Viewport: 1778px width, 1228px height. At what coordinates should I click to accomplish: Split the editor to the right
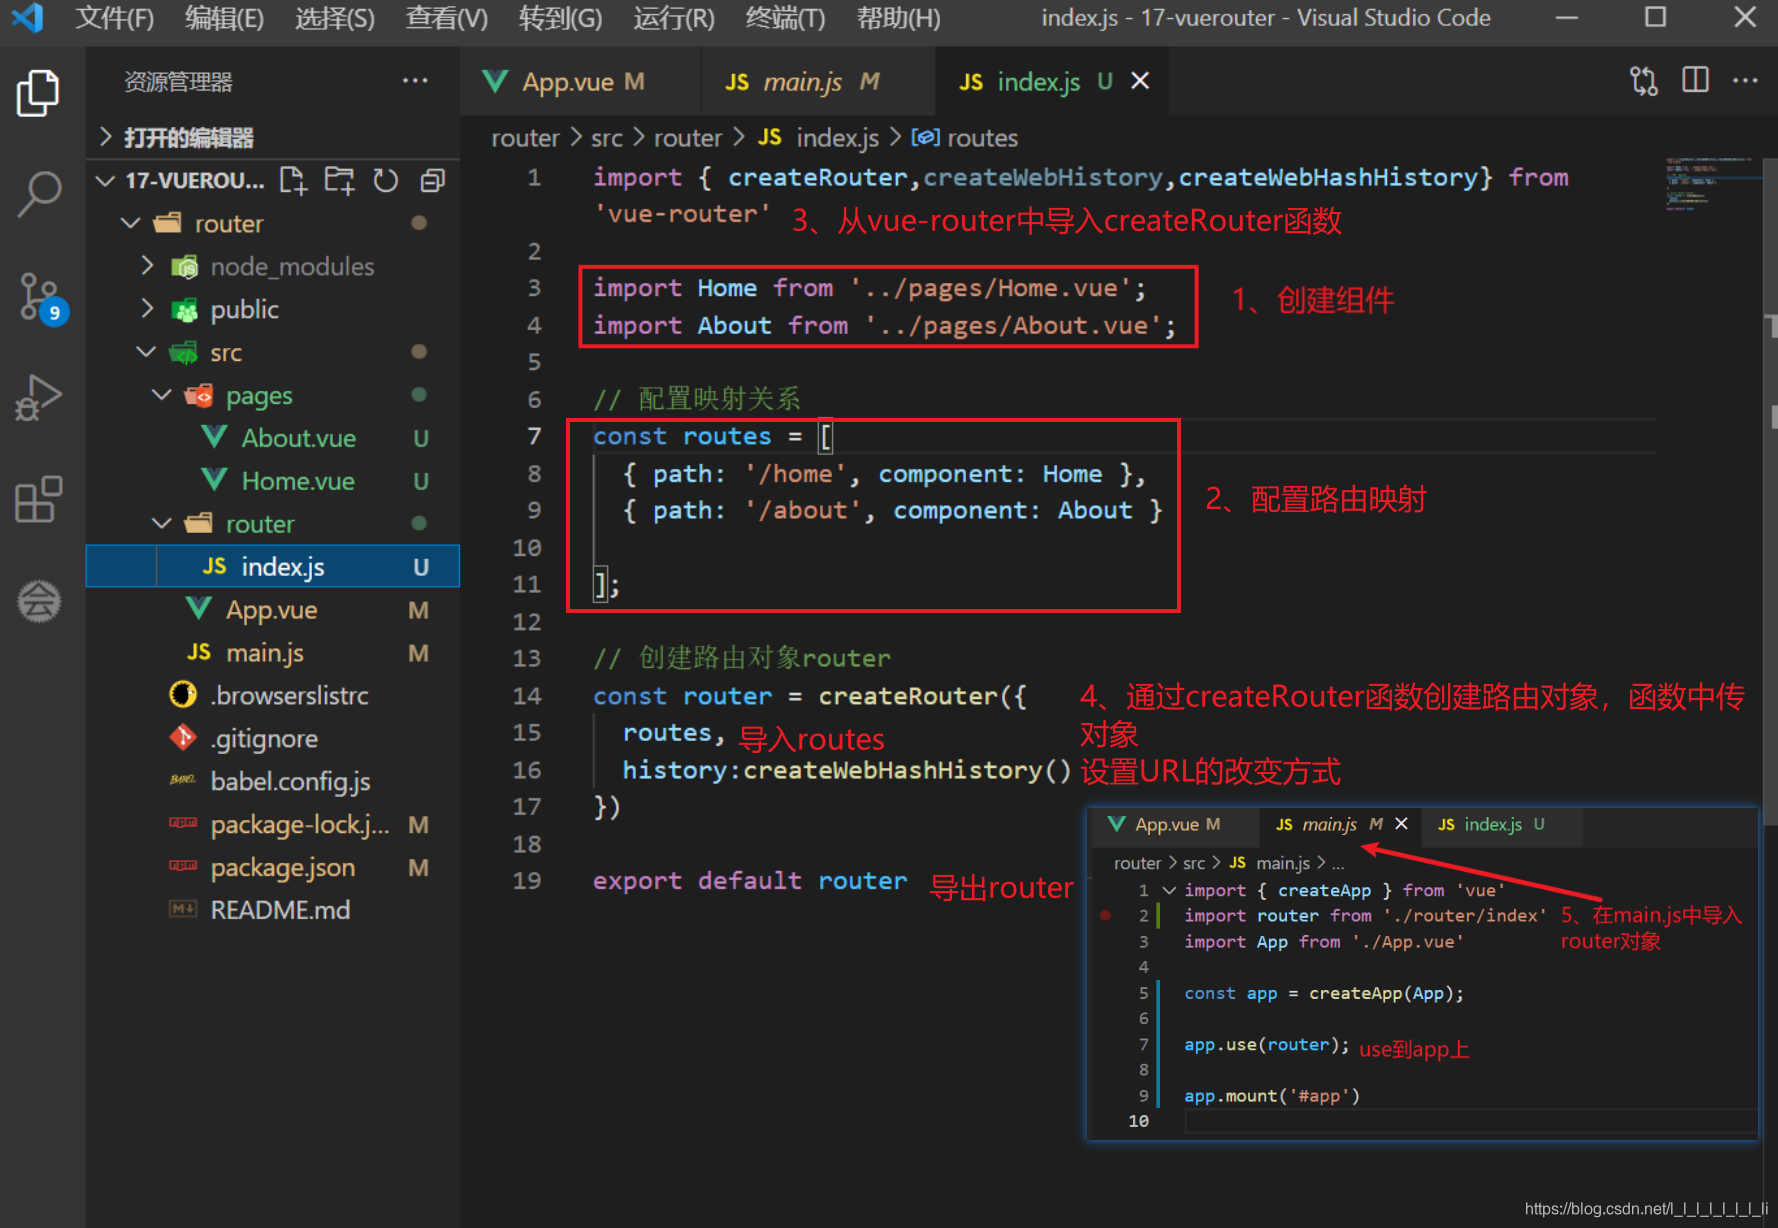pyautogui.click(x=1695, y=80)
